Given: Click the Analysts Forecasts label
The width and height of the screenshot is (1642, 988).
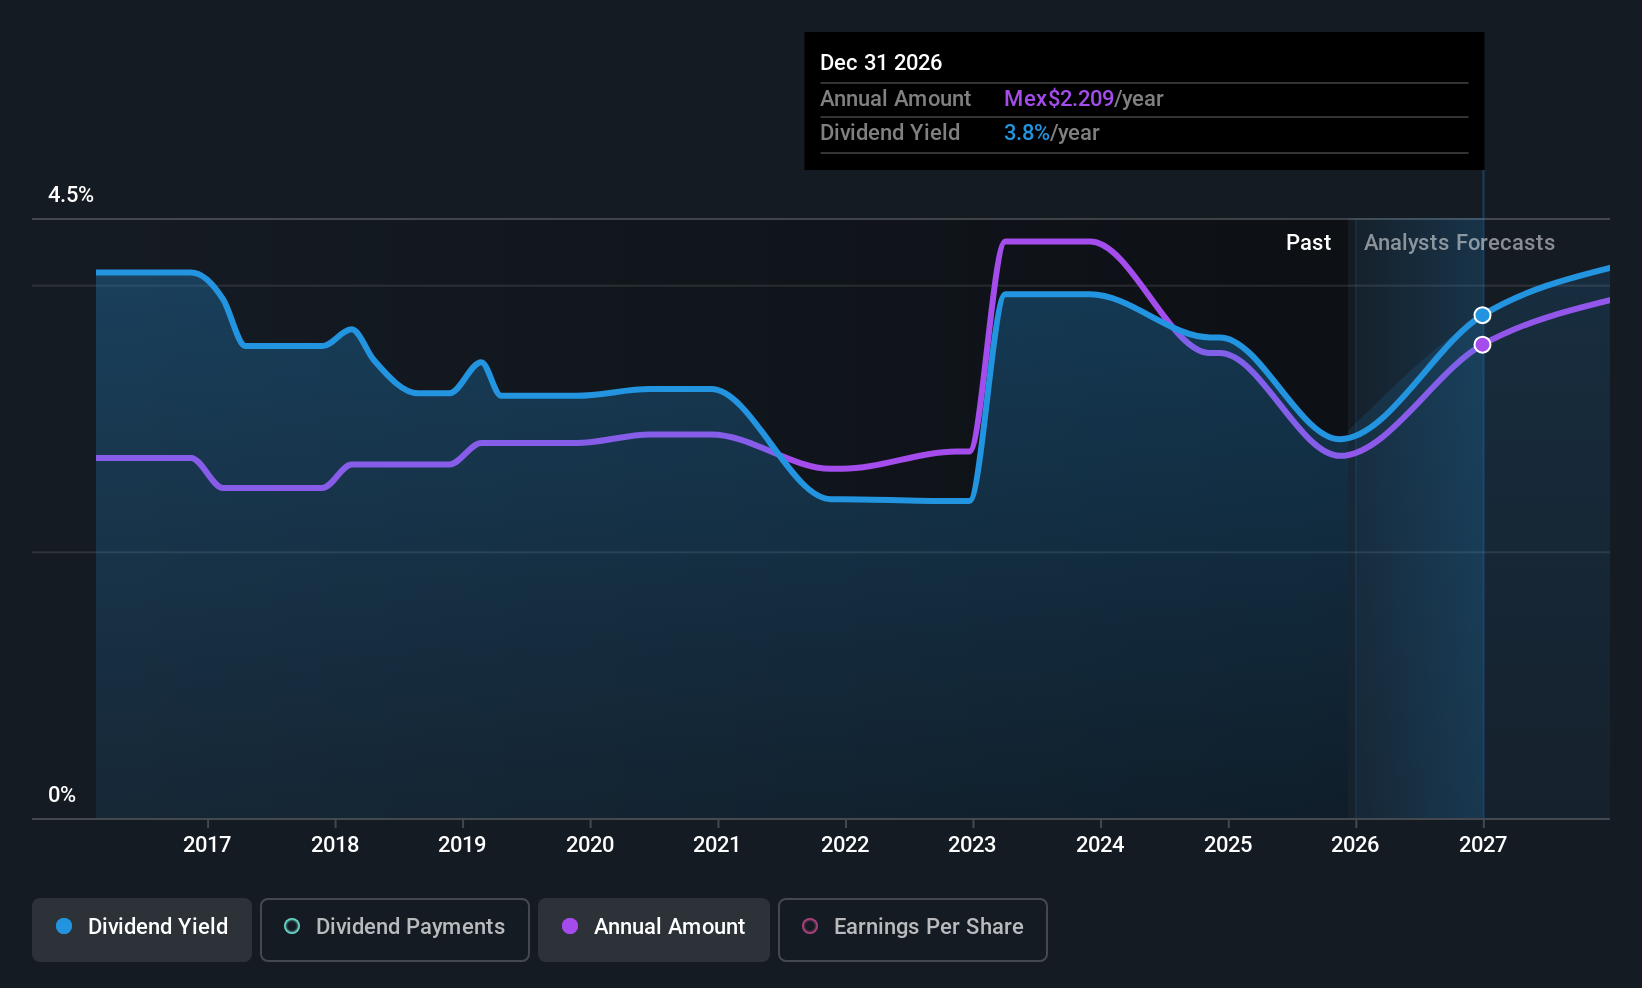Looking at the screenshot, I should (x=1459, y=243).
